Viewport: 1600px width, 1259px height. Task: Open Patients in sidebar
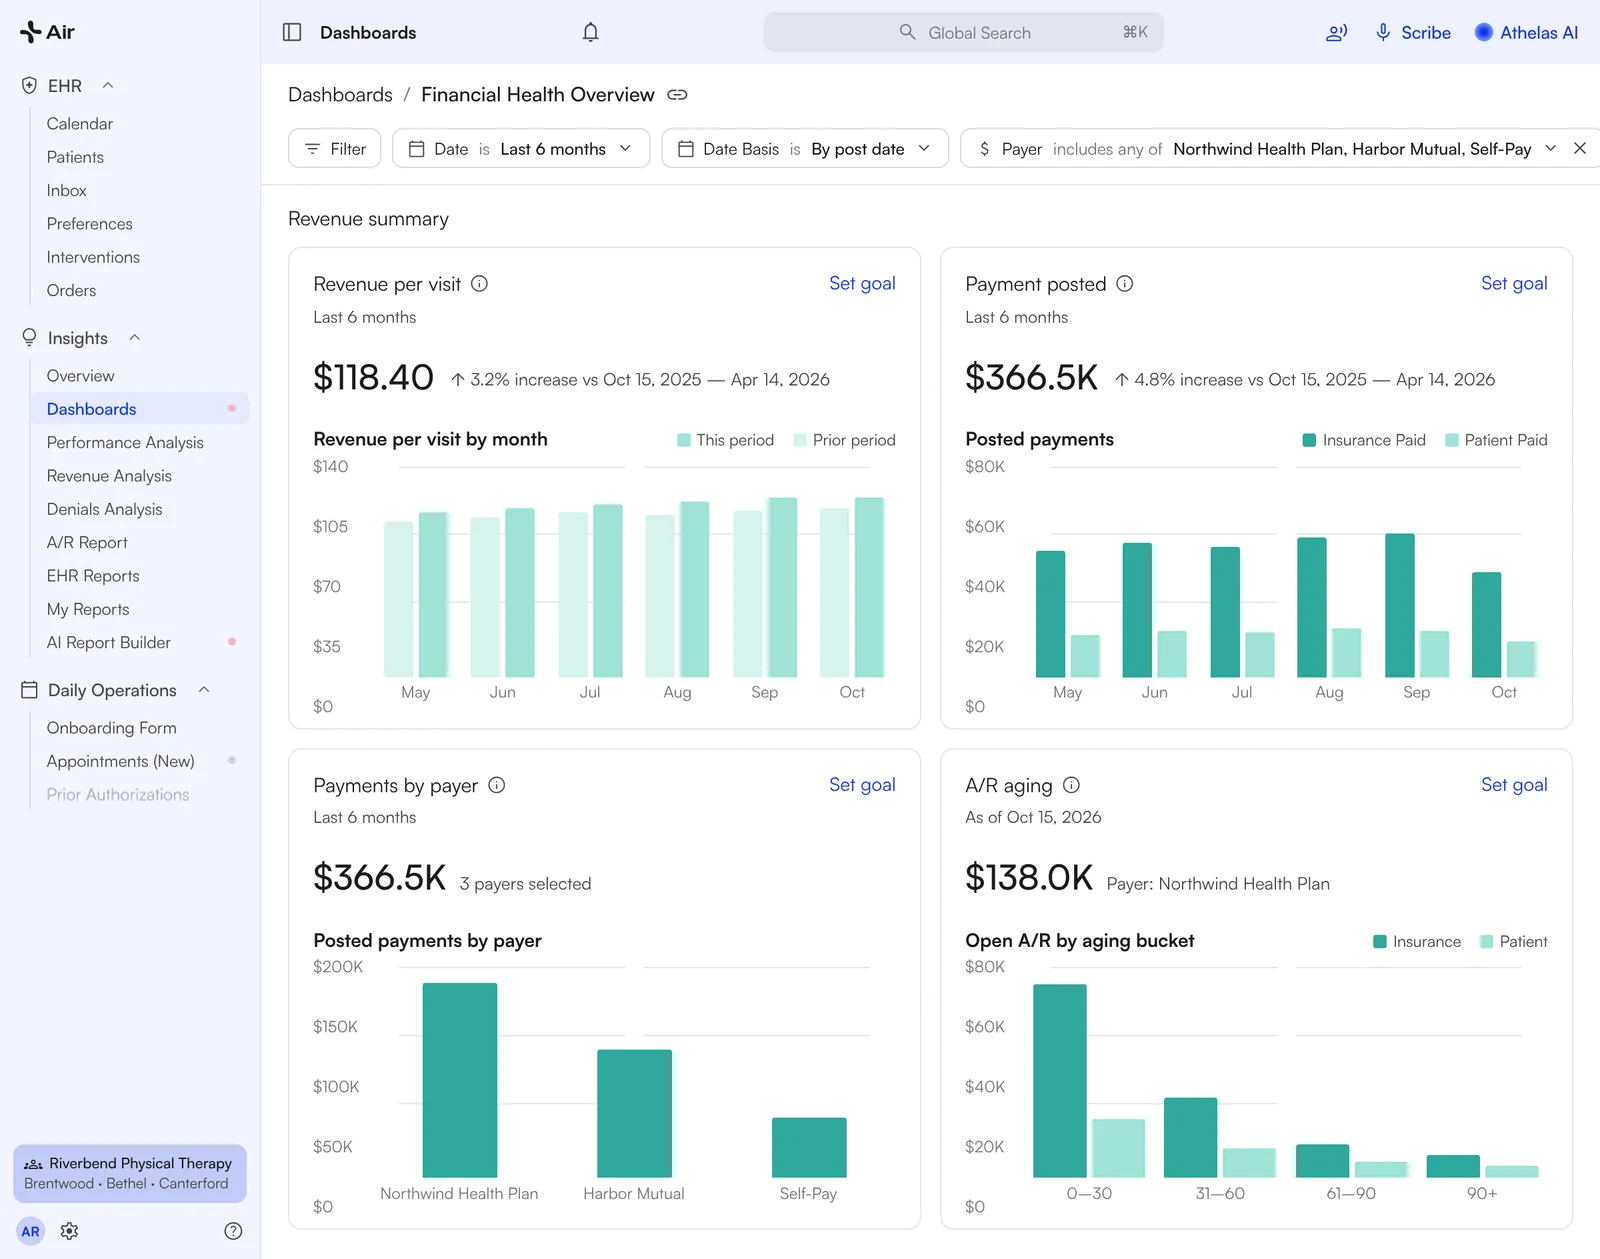[75, 157]
